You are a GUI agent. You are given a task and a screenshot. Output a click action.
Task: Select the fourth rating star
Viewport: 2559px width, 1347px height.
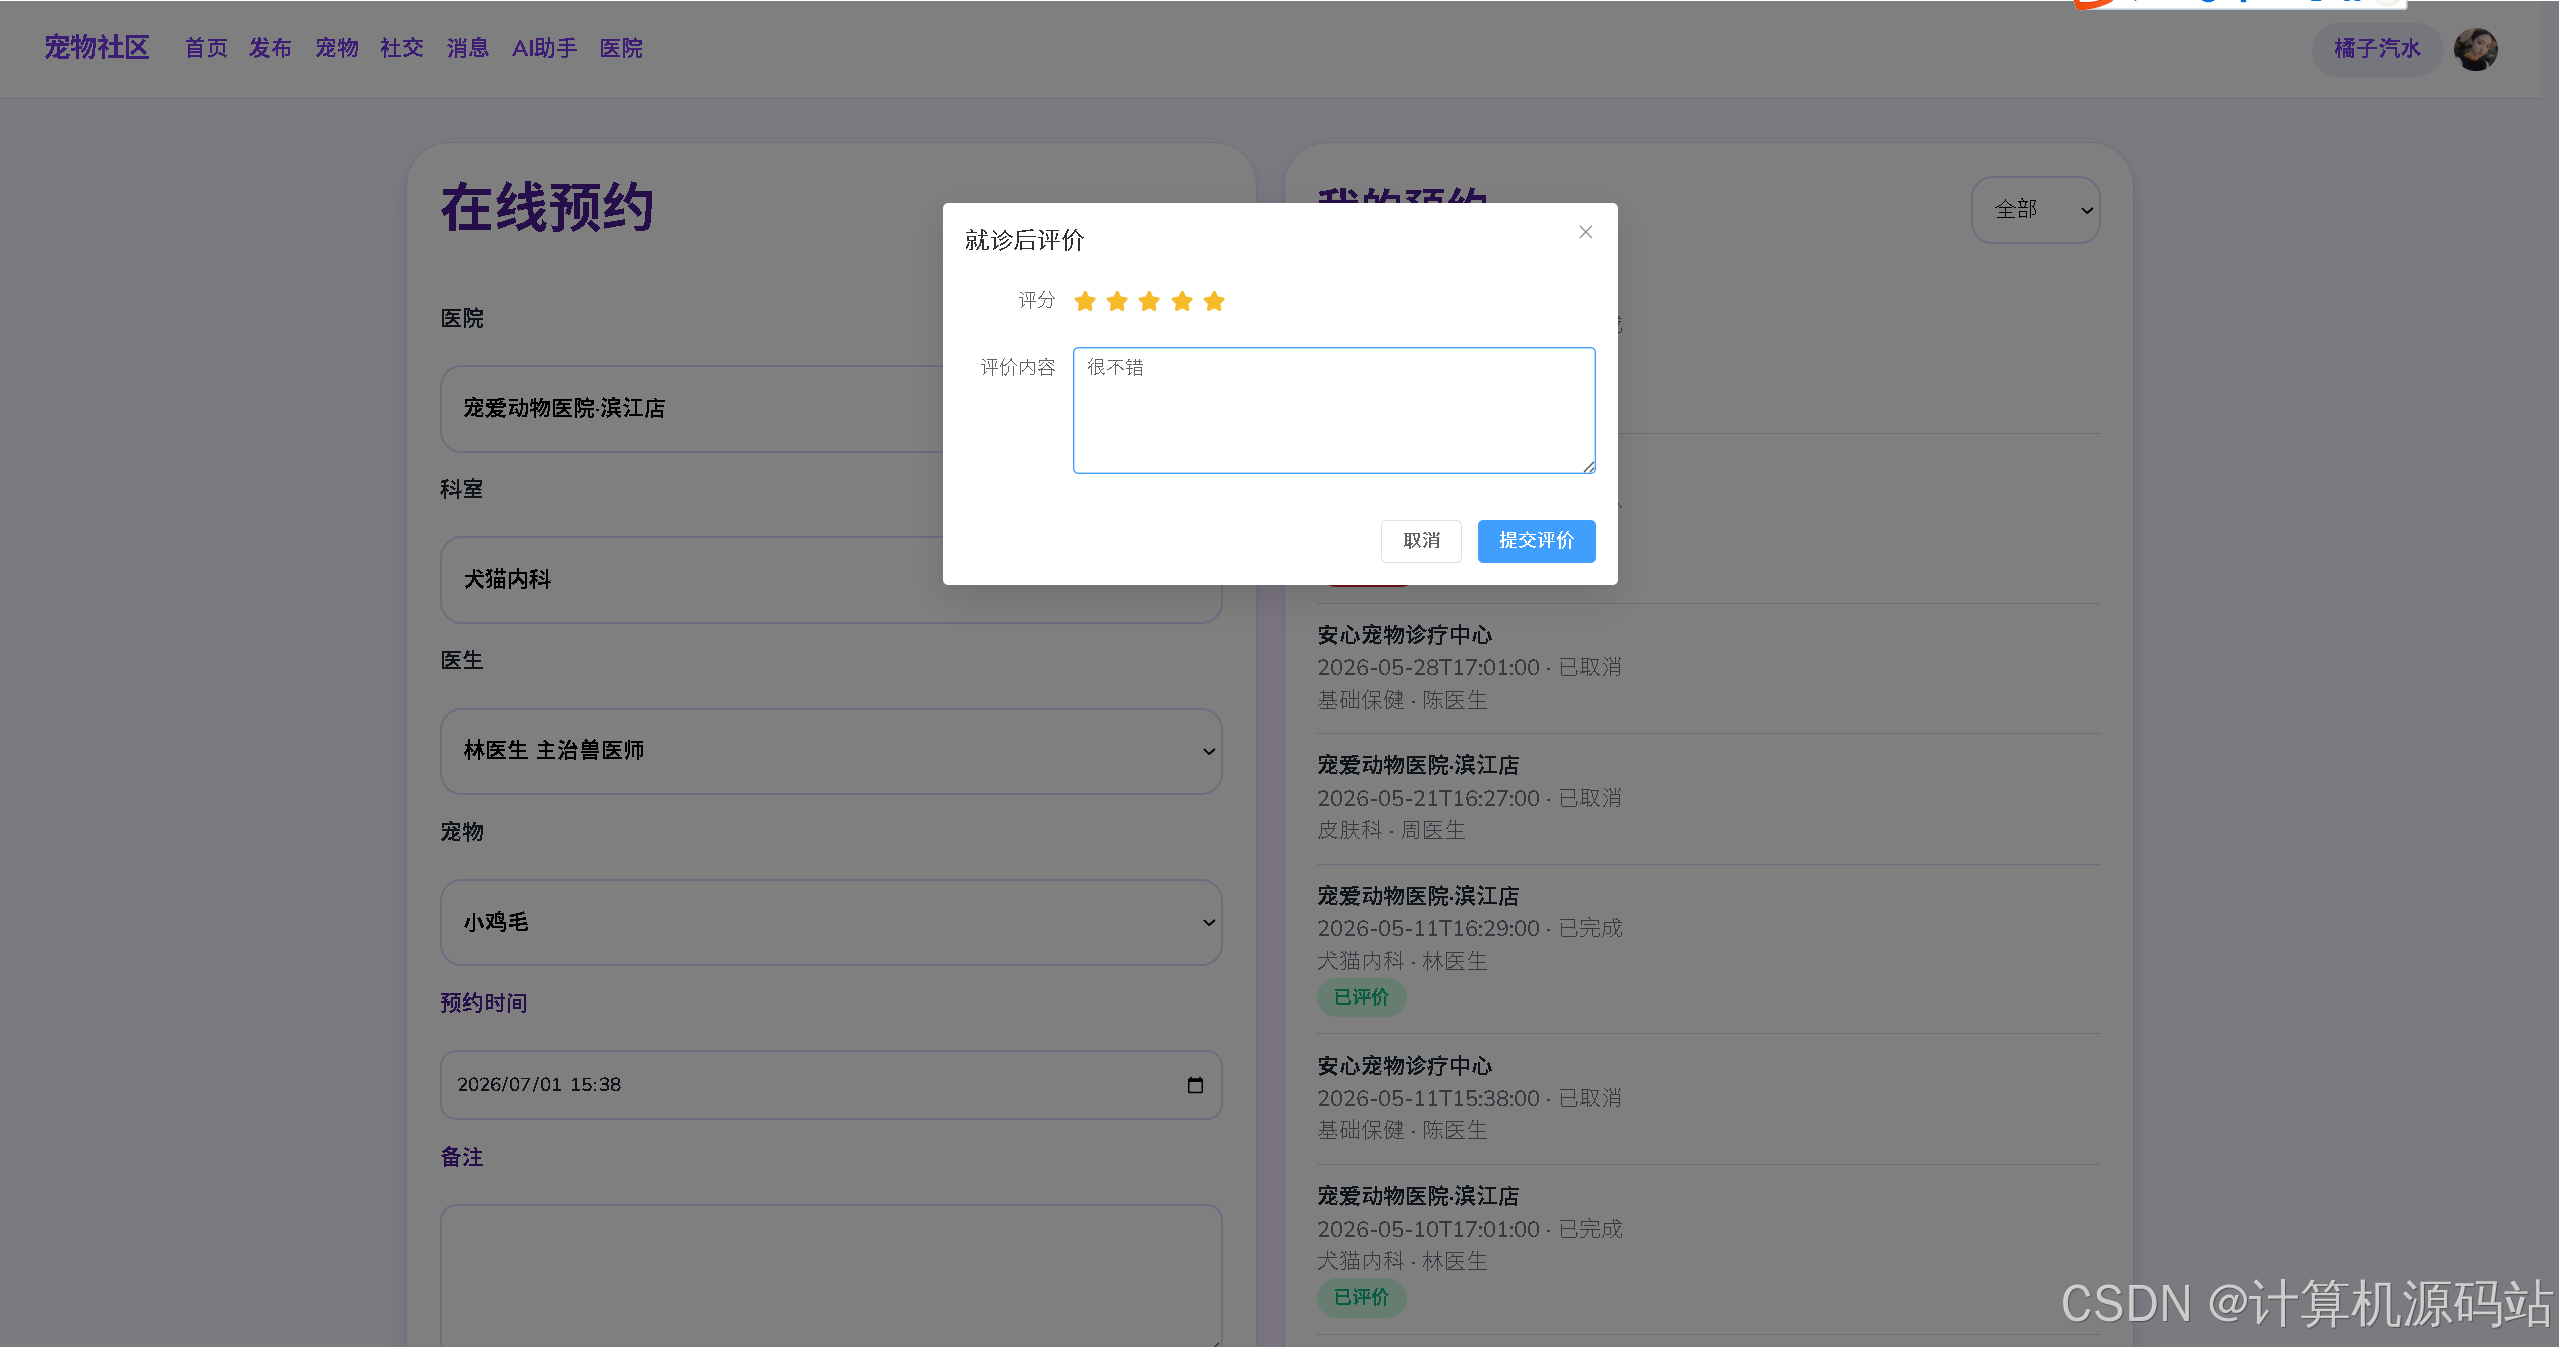(1182, 301)
